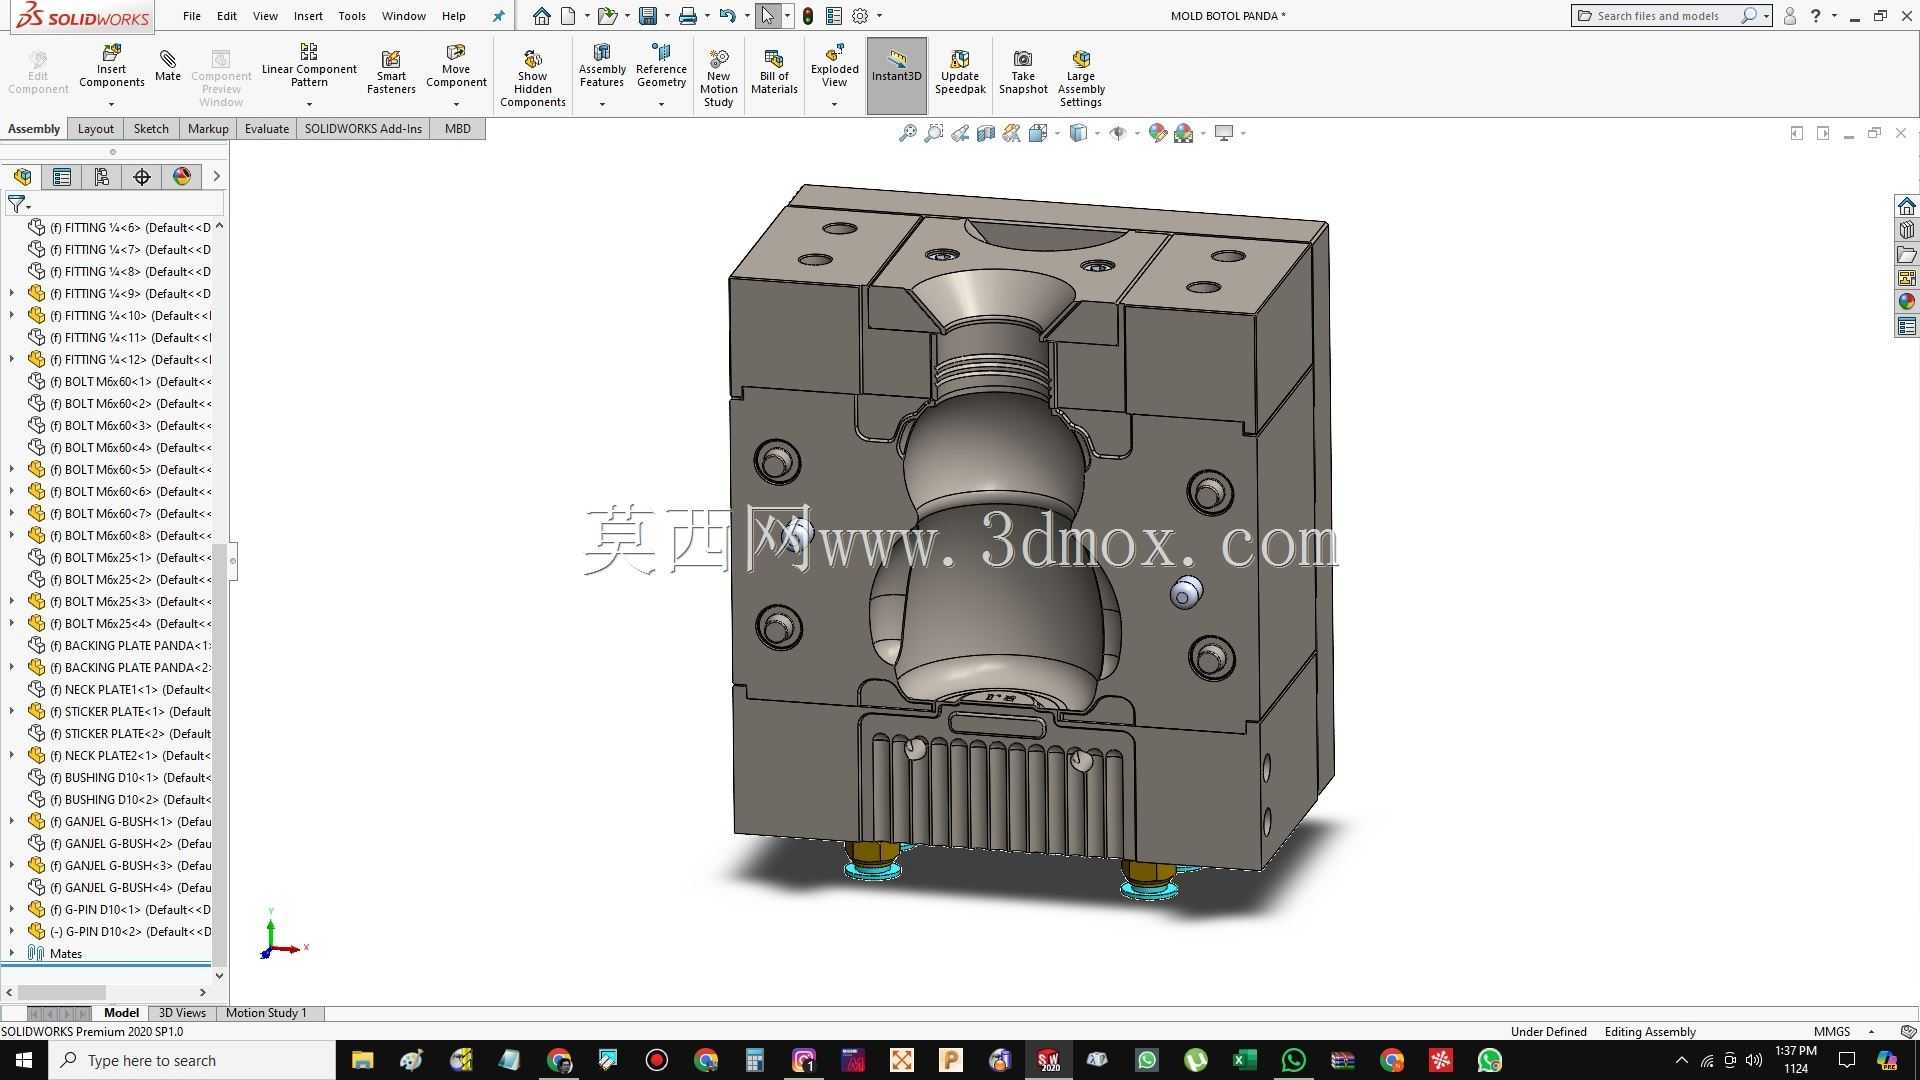Open the Insert Components tool

111,66
